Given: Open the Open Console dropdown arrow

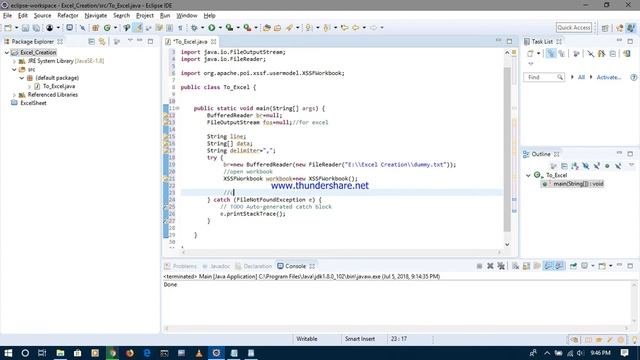Looking at the screenshot, I should [x=611, y=266].
